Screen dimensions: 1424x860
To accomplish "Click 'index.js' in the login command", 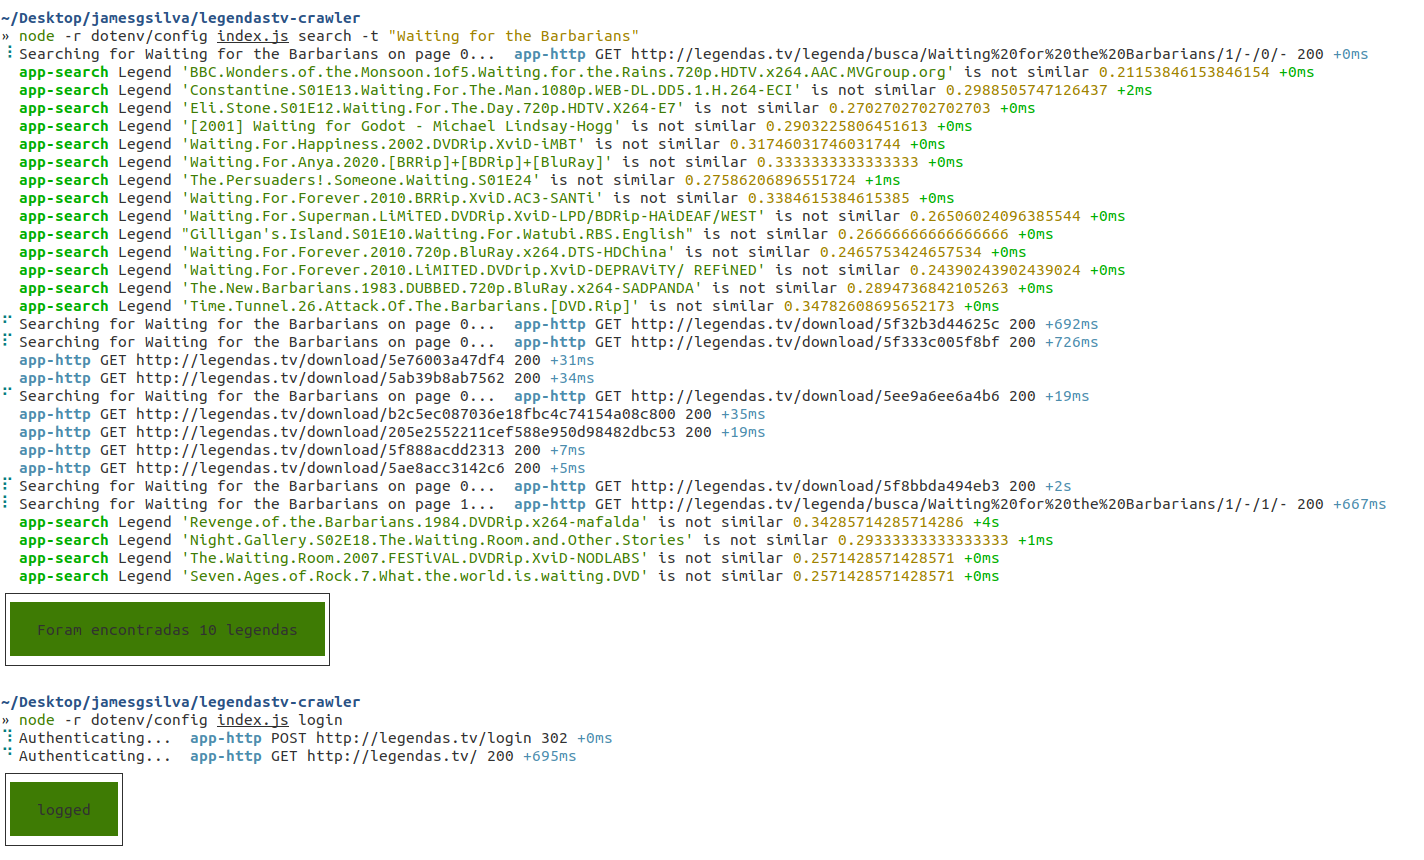I will [253, 720].
